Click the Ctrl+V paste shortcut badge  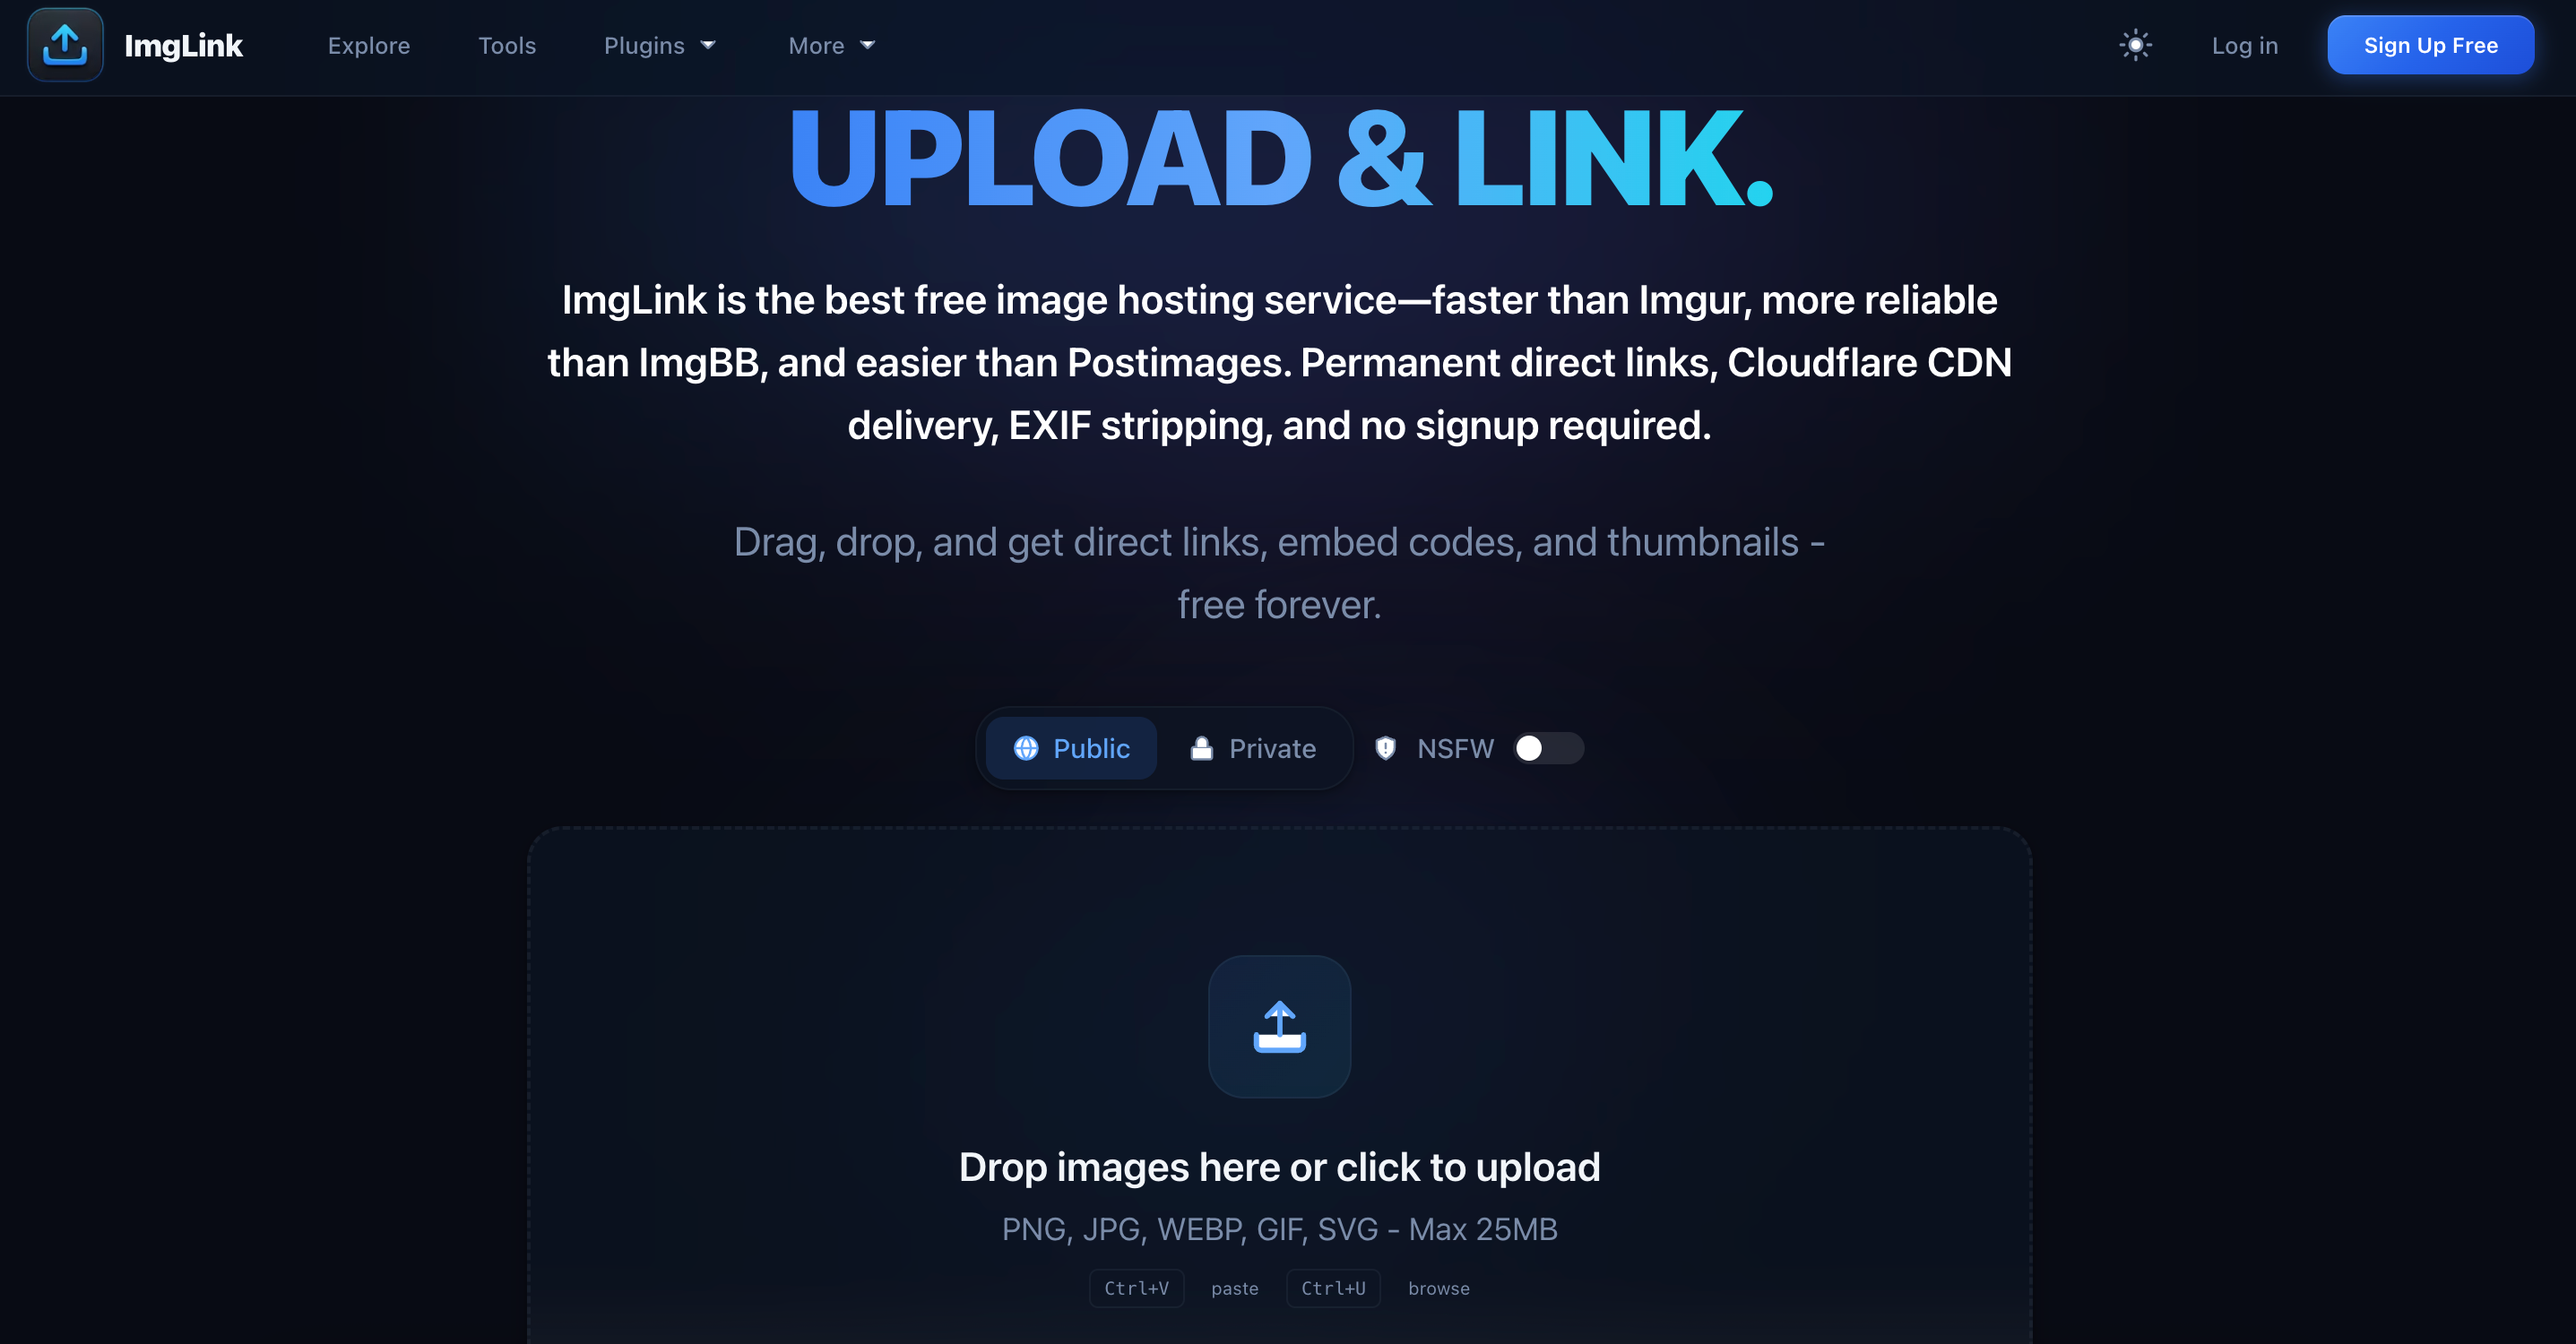click(x=1136, y=1288)
